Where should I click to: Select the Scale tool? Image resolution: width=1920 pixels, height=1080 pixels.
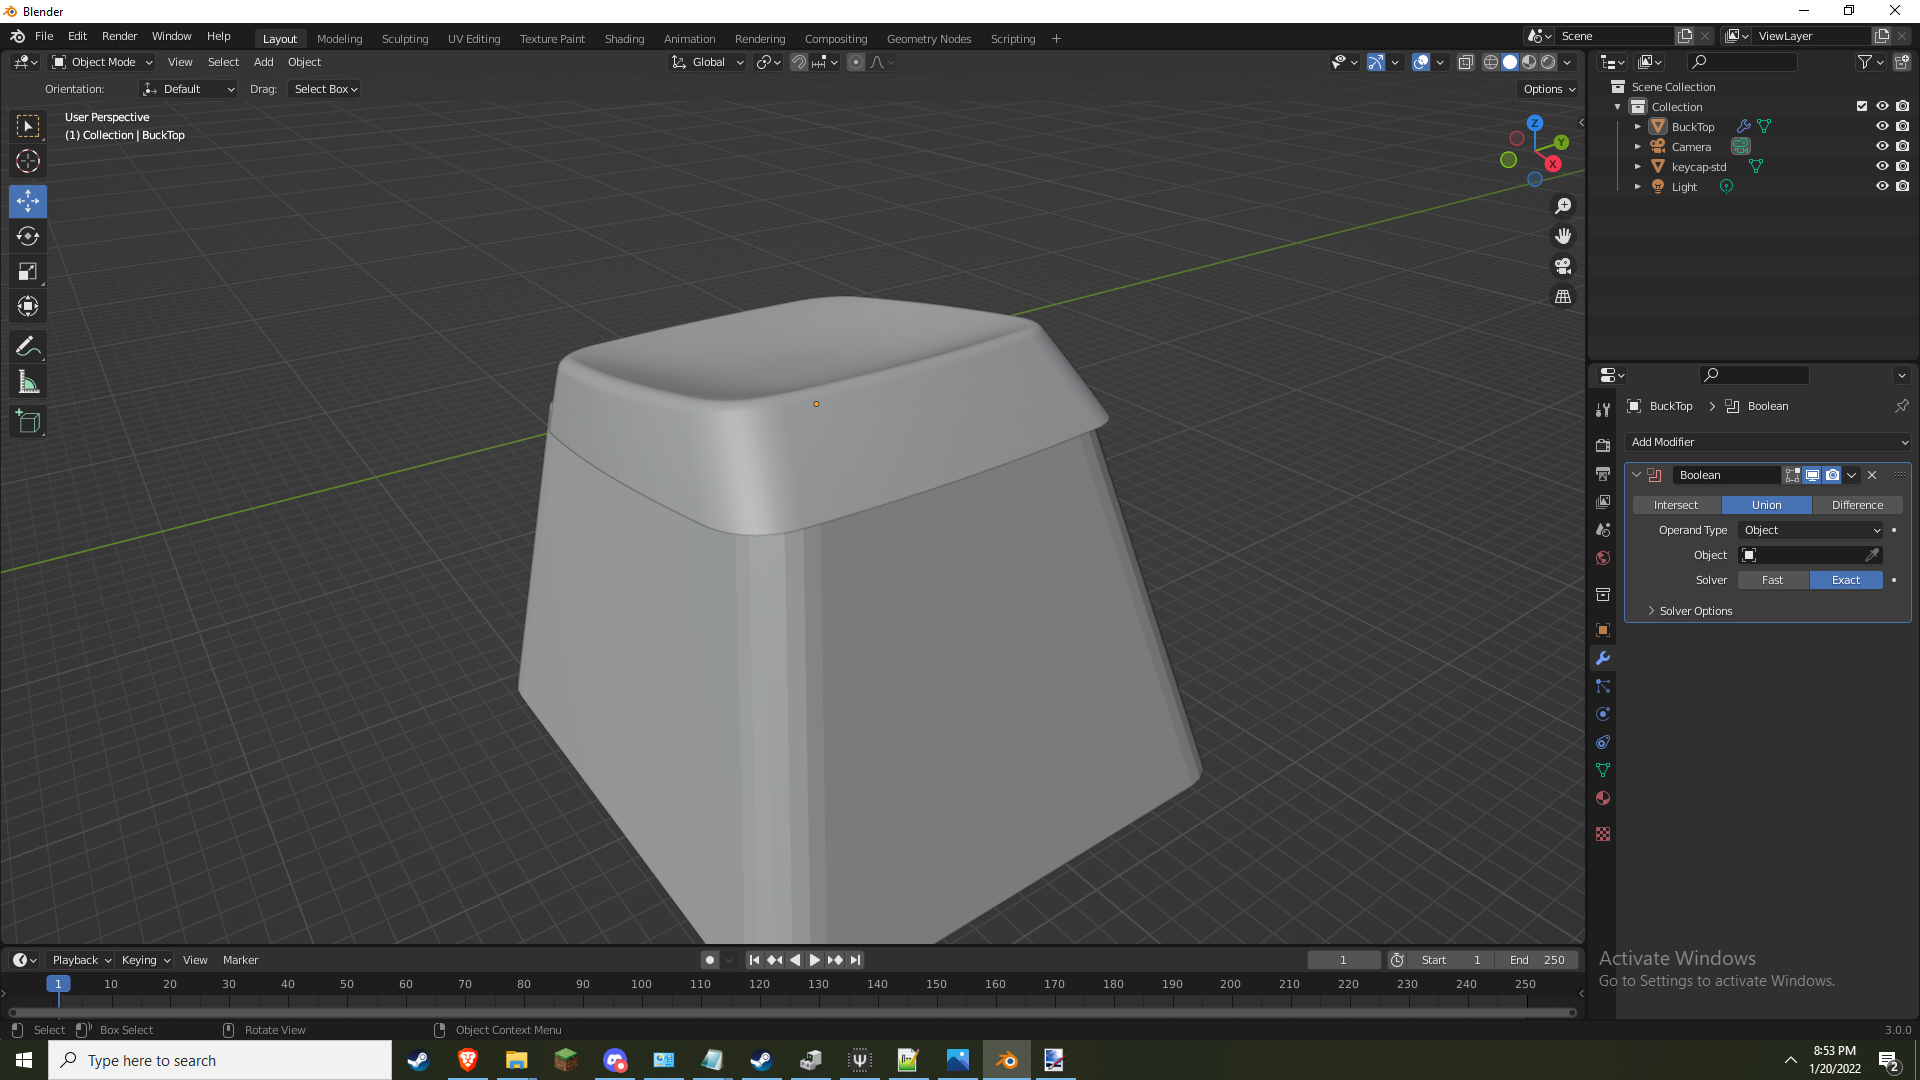(x=28, y=271)
